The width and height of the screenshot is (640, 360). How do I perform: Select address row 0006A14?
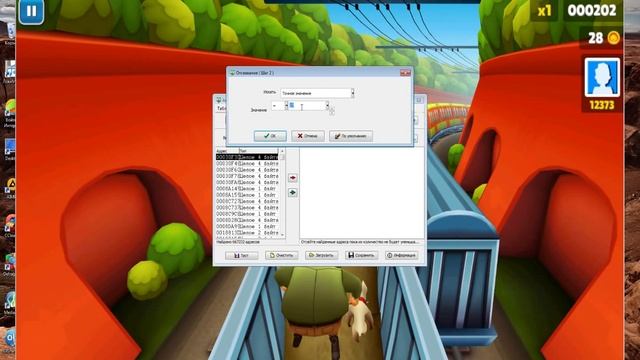tap(247, 189)
